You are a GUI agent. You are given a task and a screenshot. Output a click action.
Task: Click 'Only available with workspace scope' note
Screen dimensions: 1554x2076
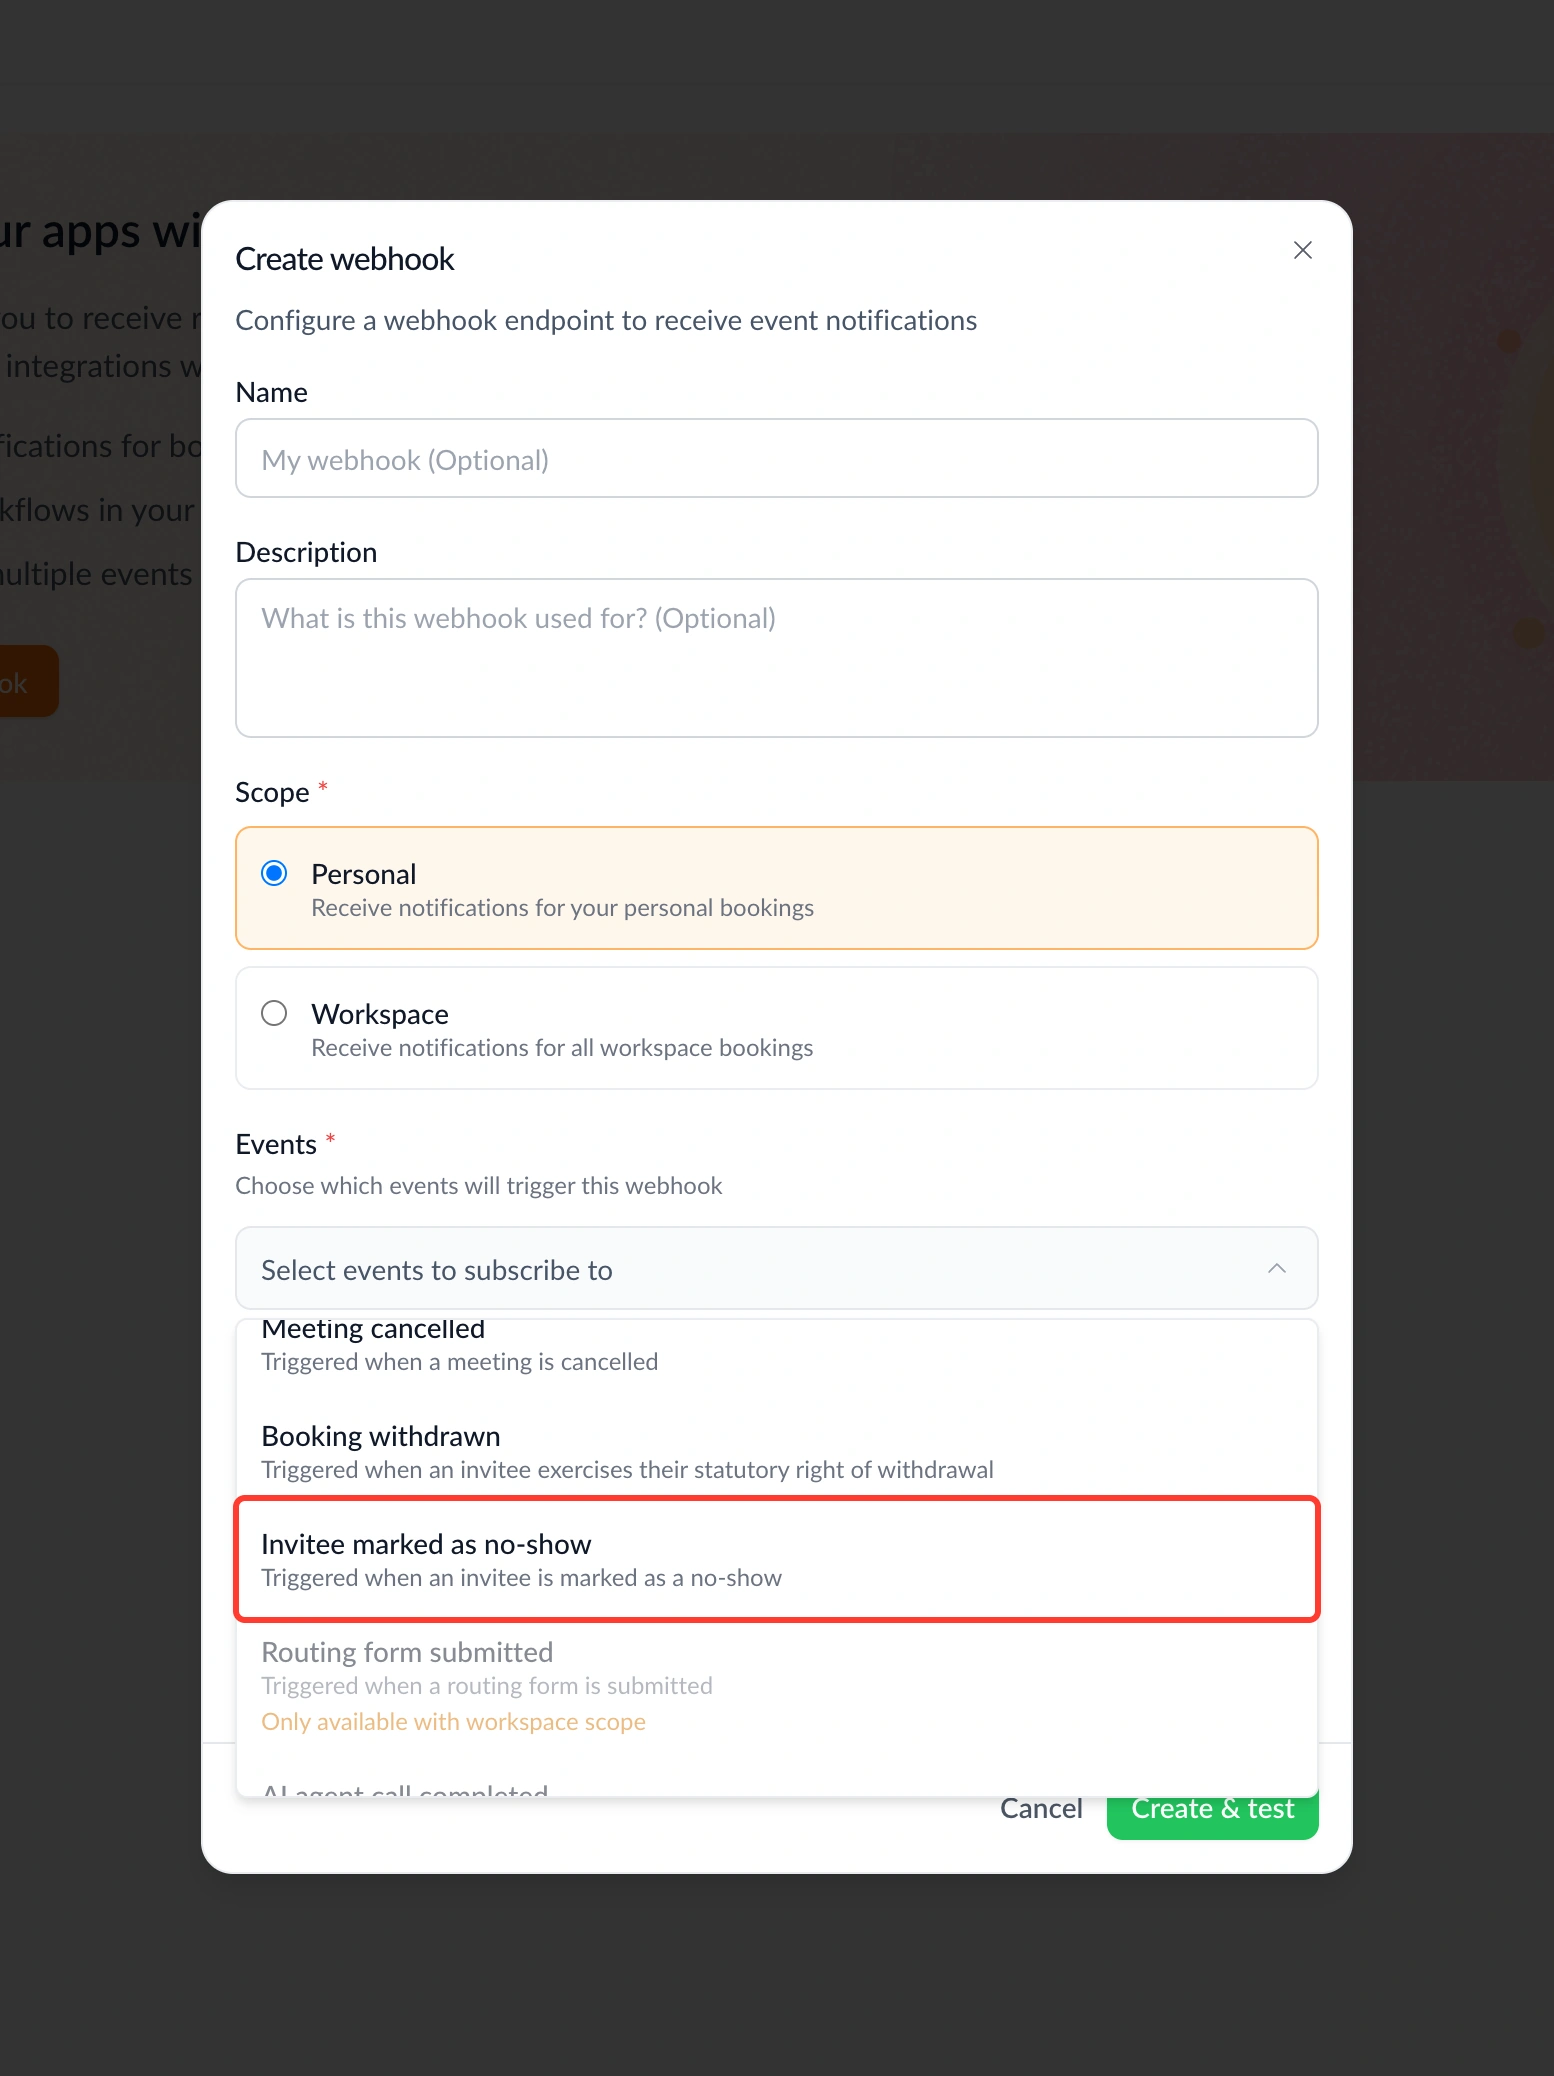point(453,1722)
